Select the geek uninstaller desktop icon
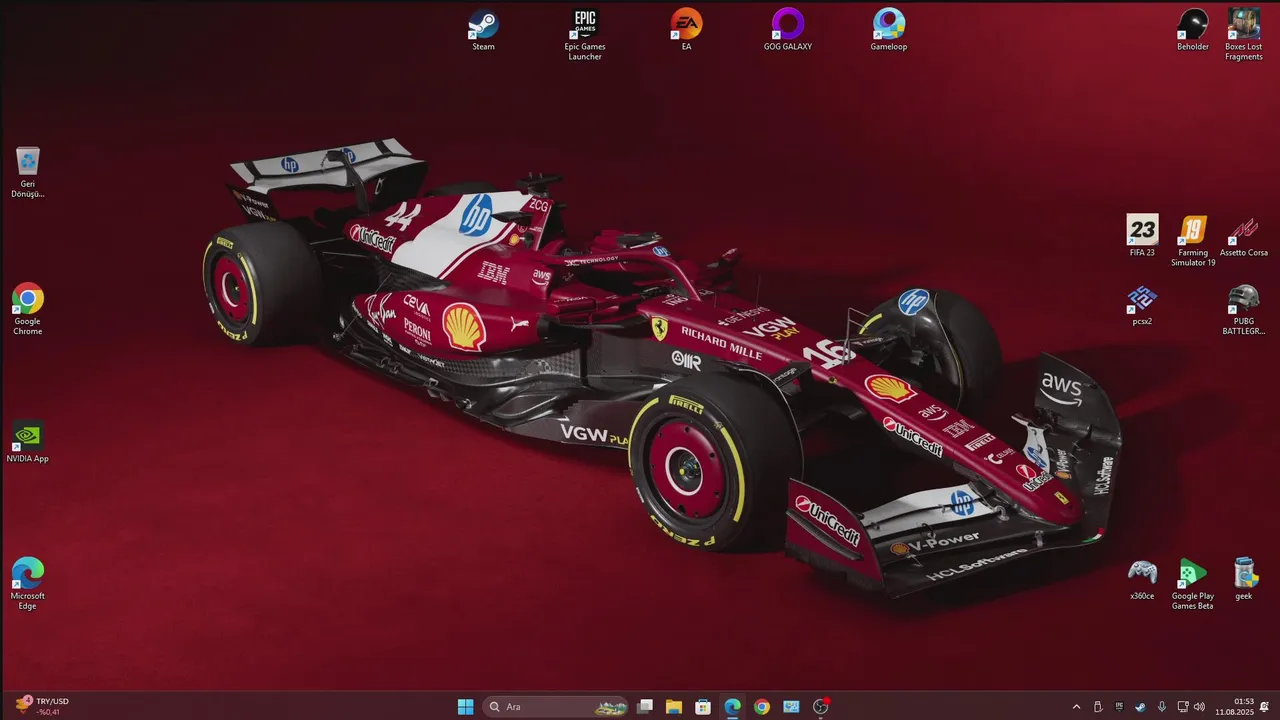1280x720 pixels. [x=1244, y=578]
